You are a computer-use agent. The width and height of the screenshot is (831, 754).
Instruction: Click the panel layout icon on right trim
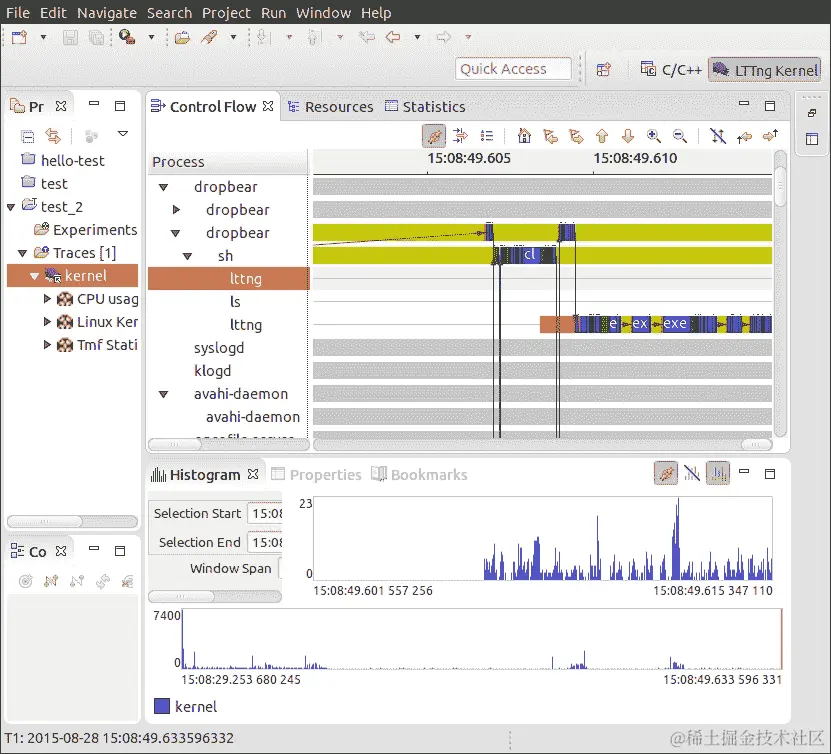pyautogui.click(x=812, y=139)
